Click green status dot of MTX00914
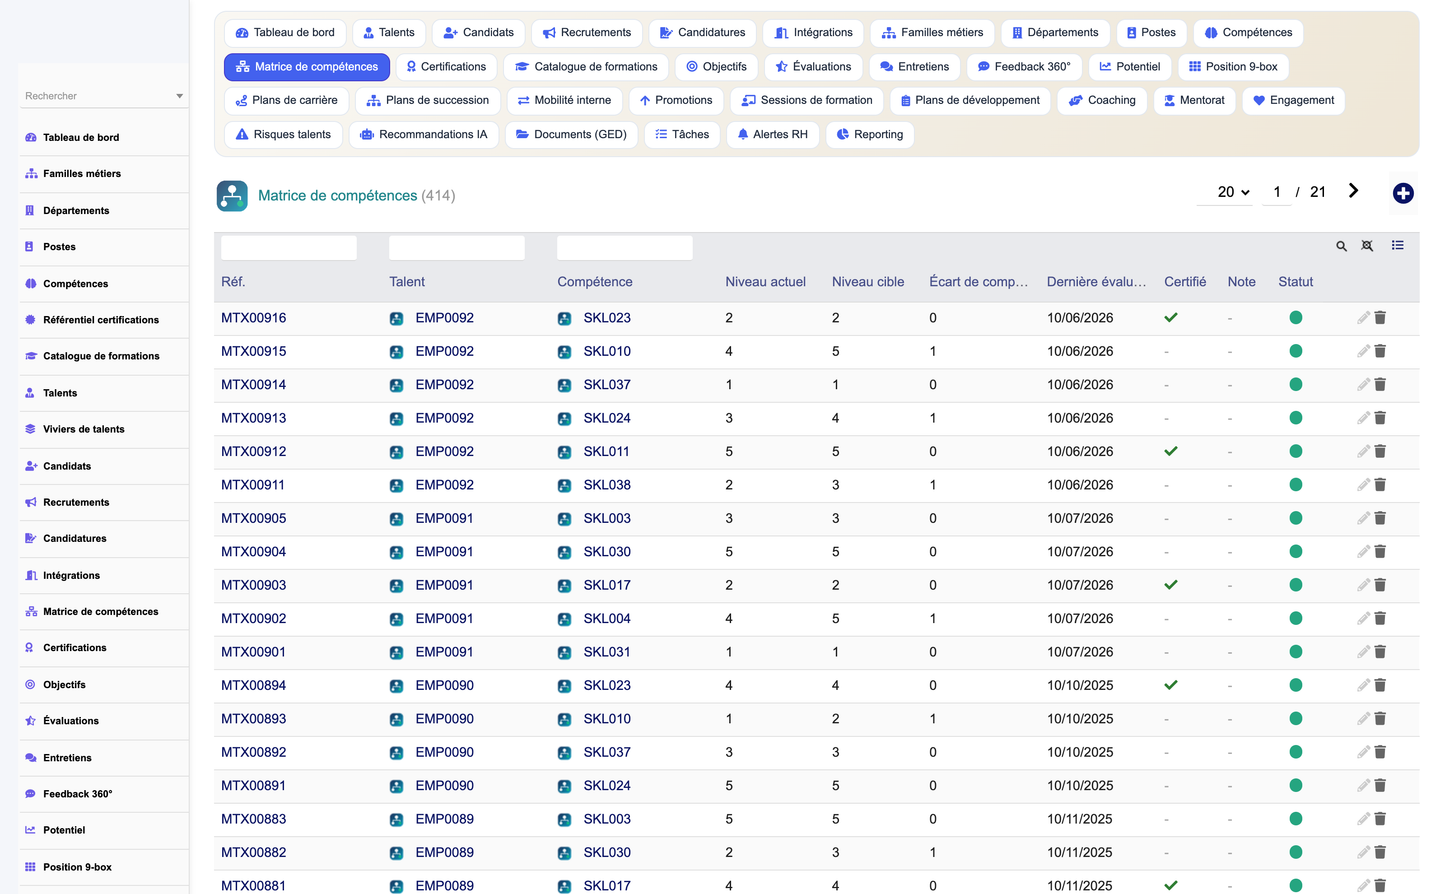Screen dimensions: 1445x894 [x=1296, y=384]
